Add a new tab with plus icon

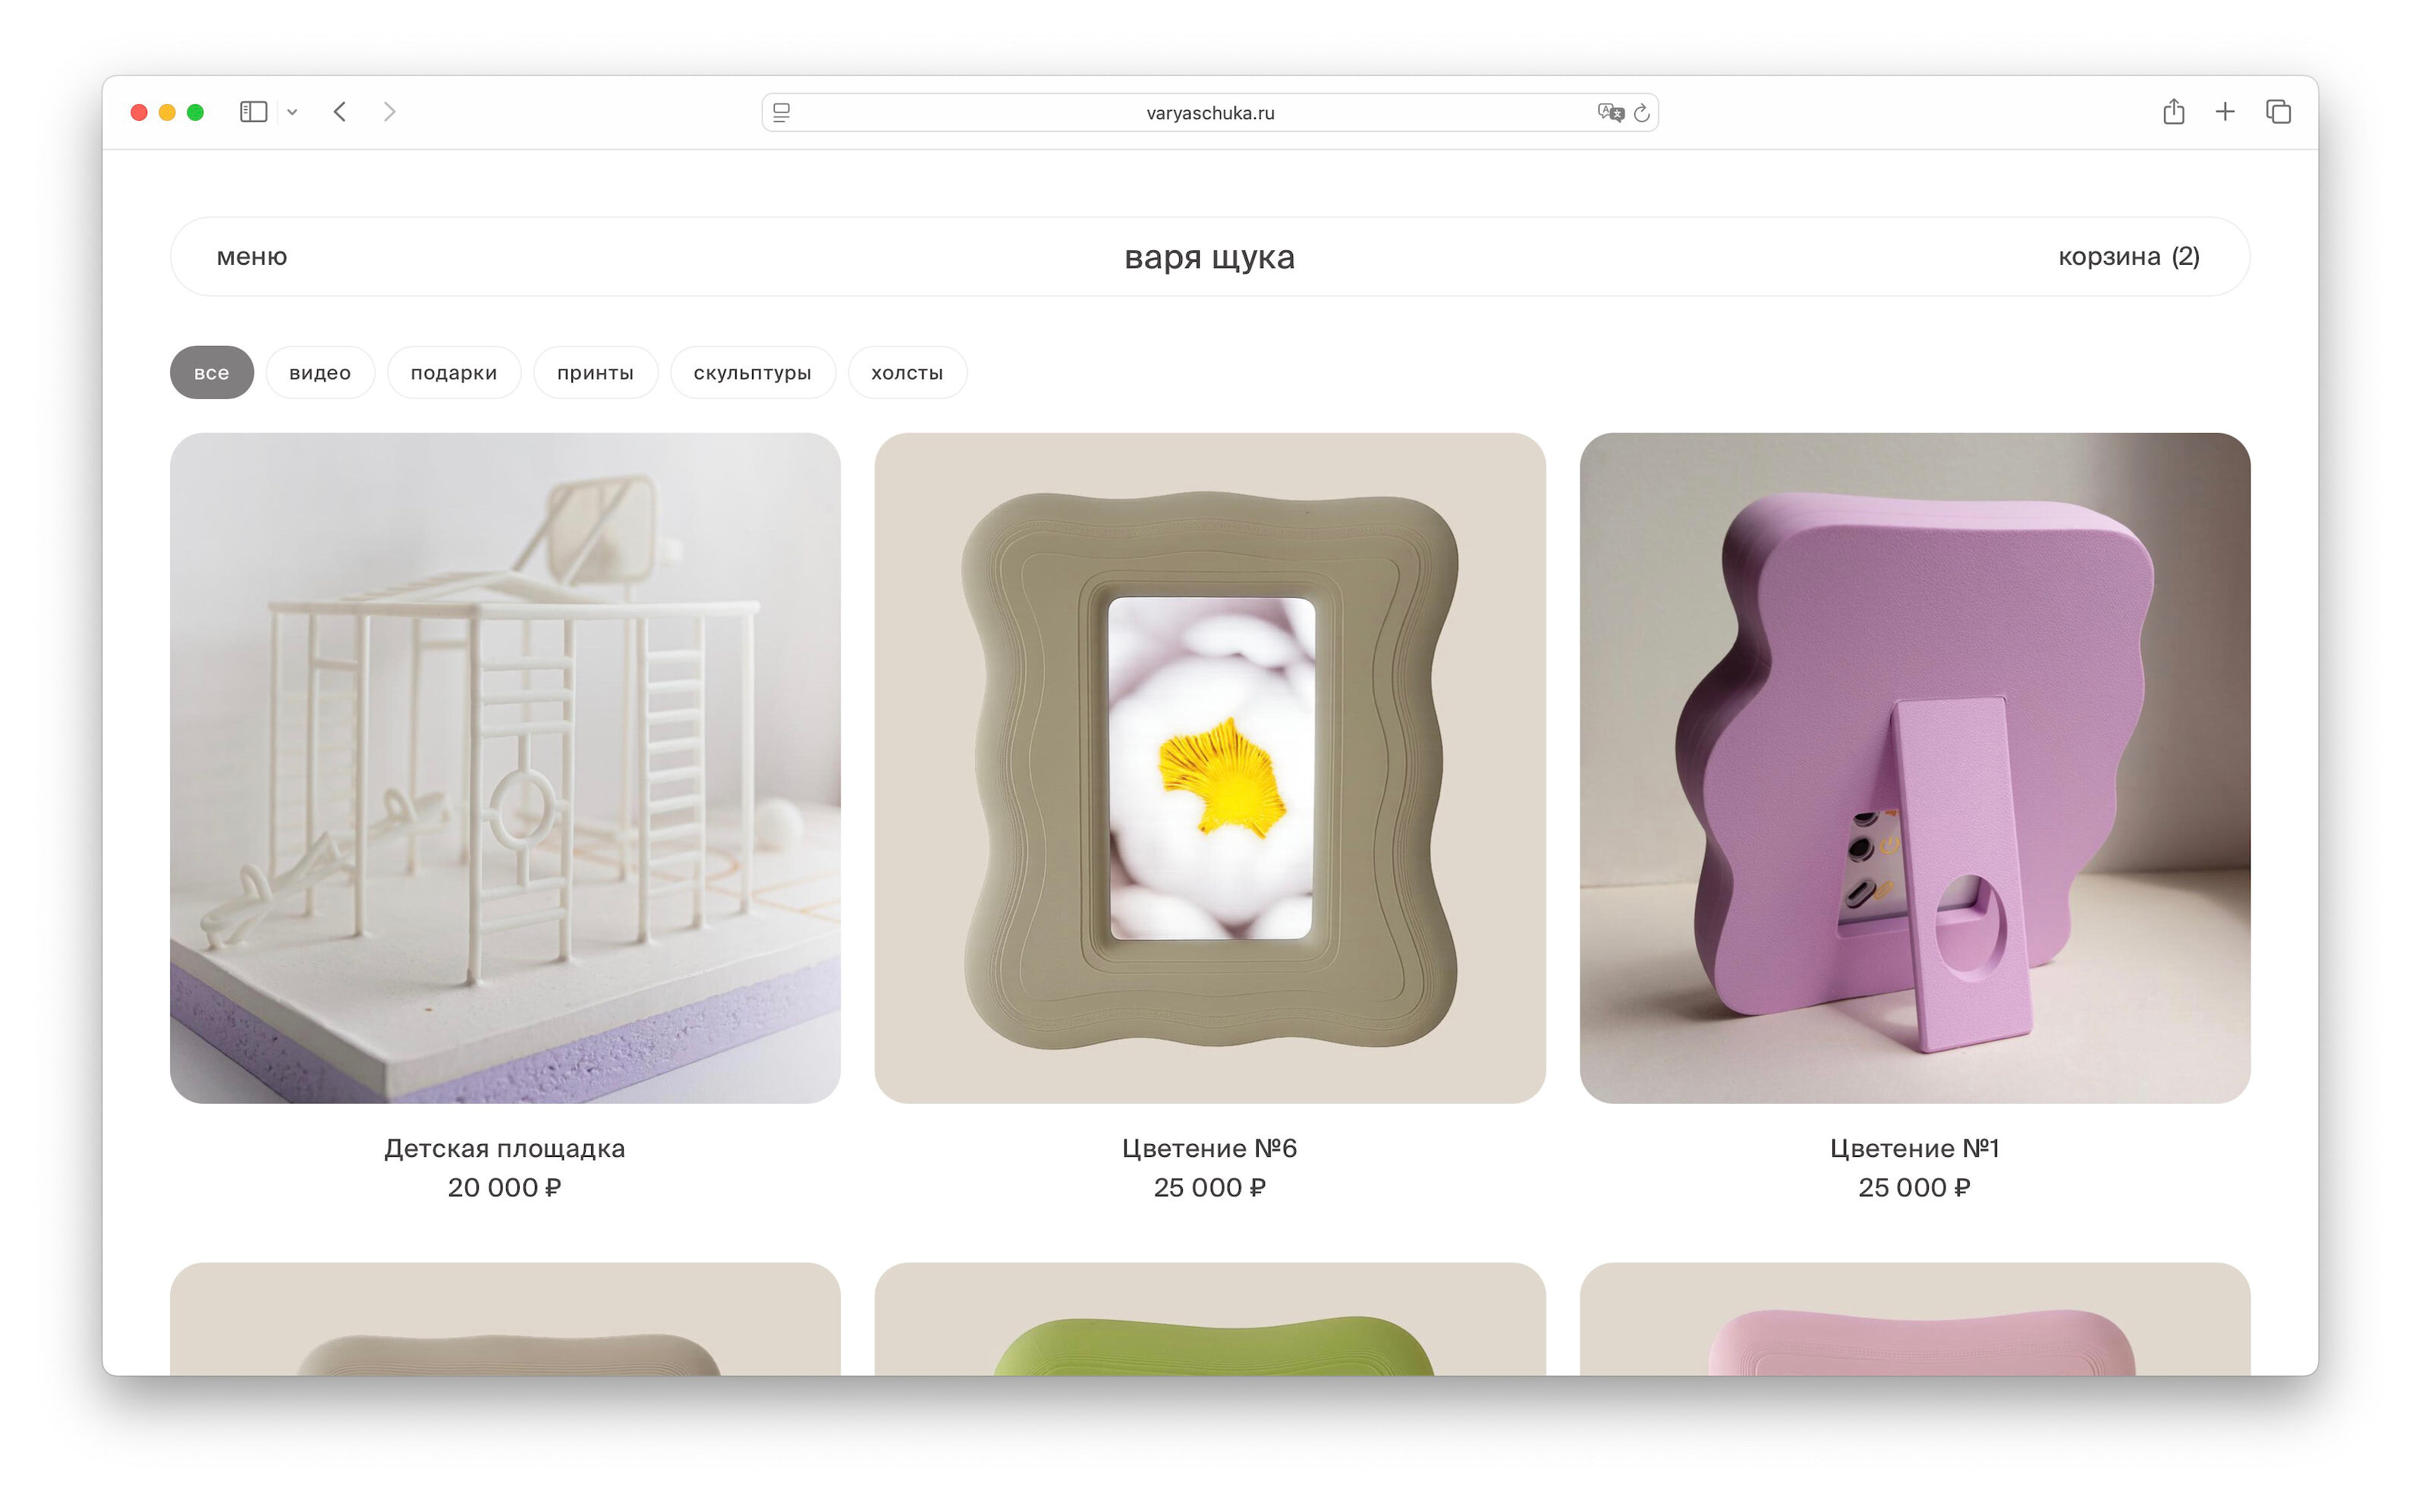(2224, 111)
